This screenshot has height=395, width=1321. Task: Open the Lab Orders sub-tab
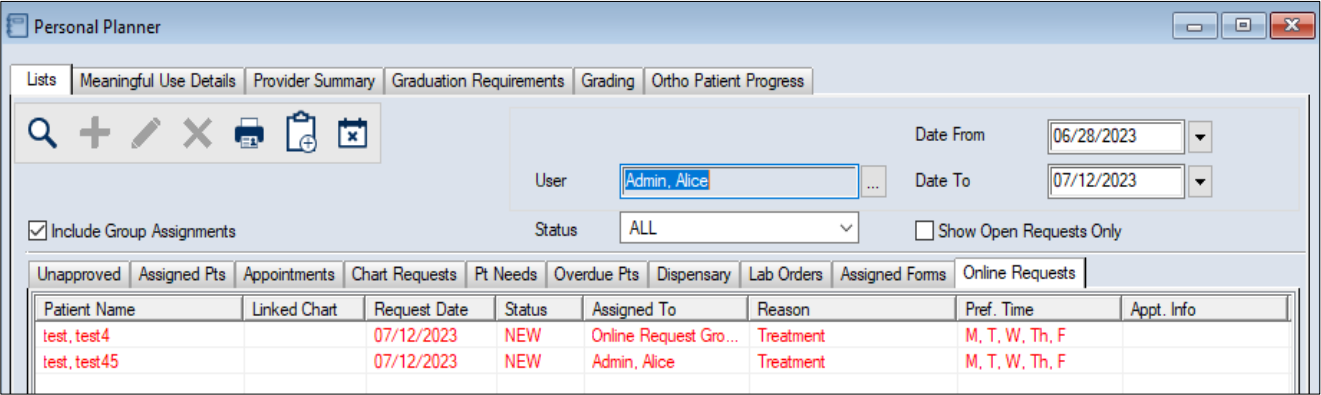point(785,274)
